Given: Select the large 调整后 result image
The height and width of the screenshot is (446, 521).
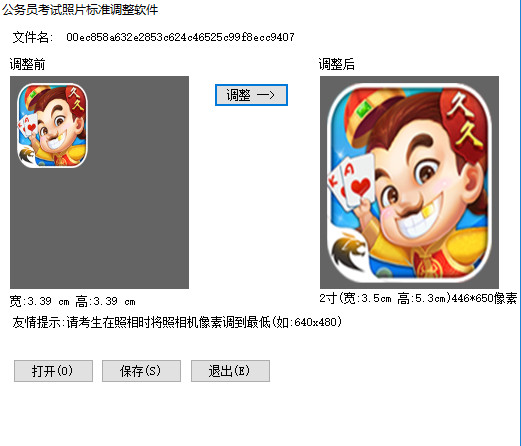Looking at the screenshot, I should point(409,182).
